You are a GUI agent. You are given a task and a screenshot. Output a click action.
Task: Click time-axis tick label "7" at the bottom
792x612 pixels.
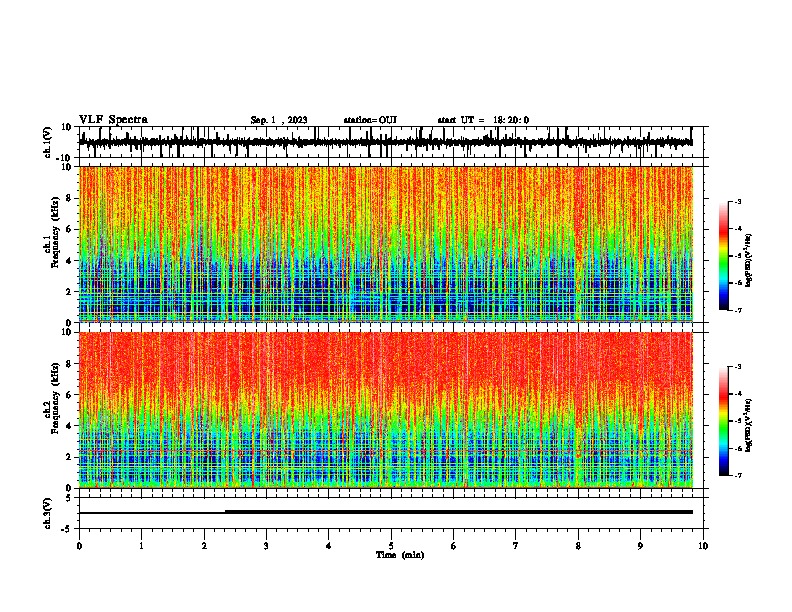point(516,546)
